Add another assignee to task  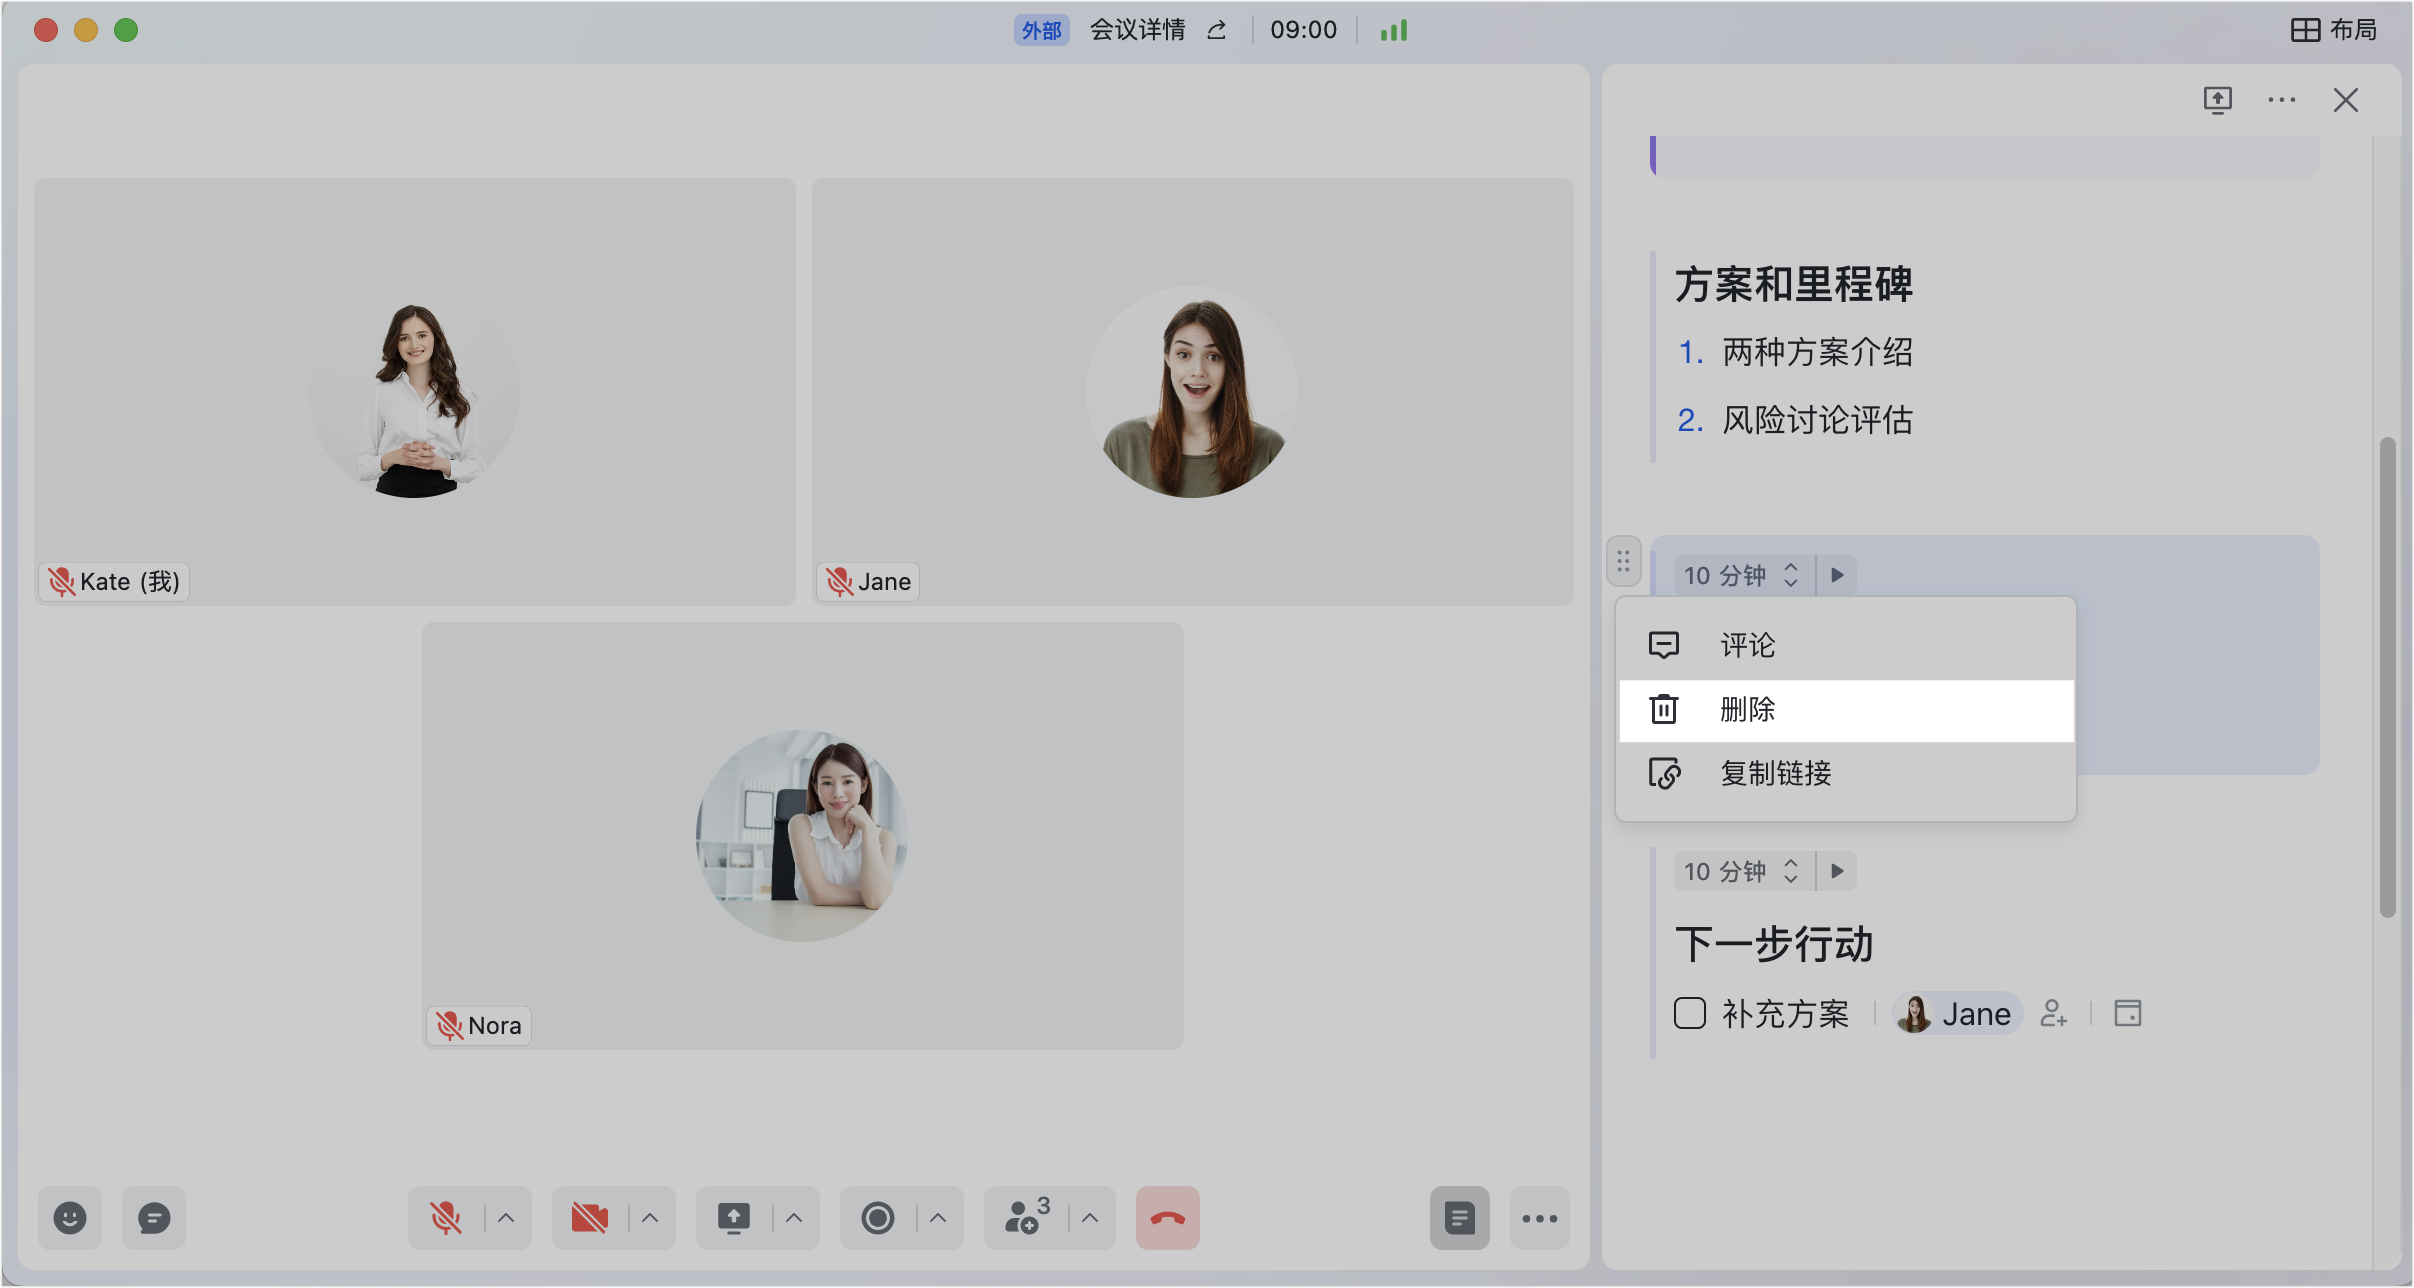[x=2054, y=1013]
